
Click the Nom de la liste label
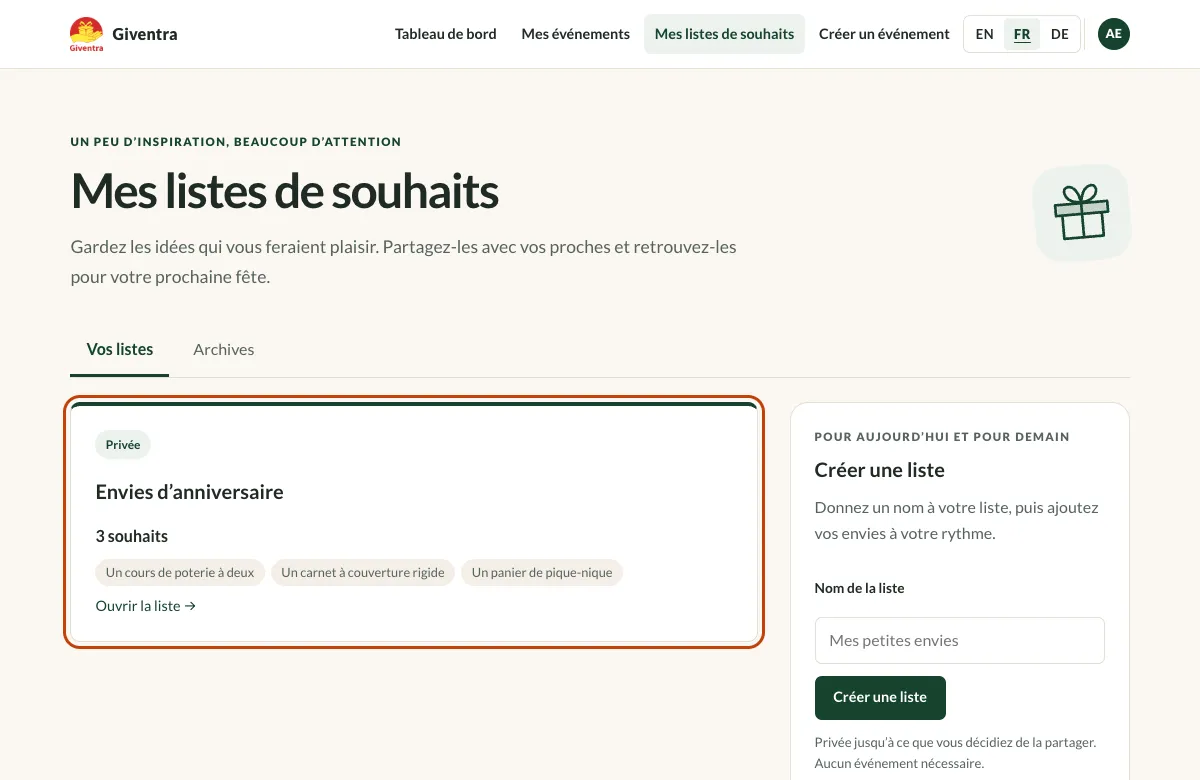(860, 588)
